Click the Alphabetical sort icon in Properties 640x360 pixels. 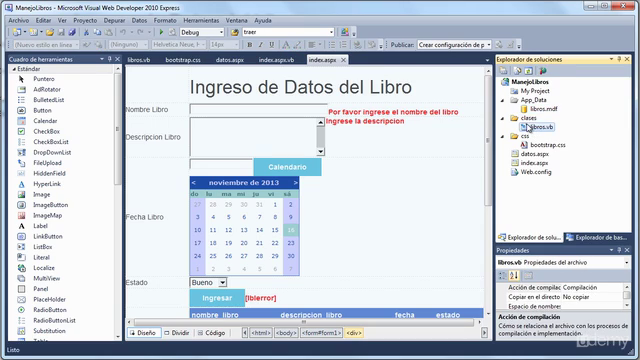[514, 276]
